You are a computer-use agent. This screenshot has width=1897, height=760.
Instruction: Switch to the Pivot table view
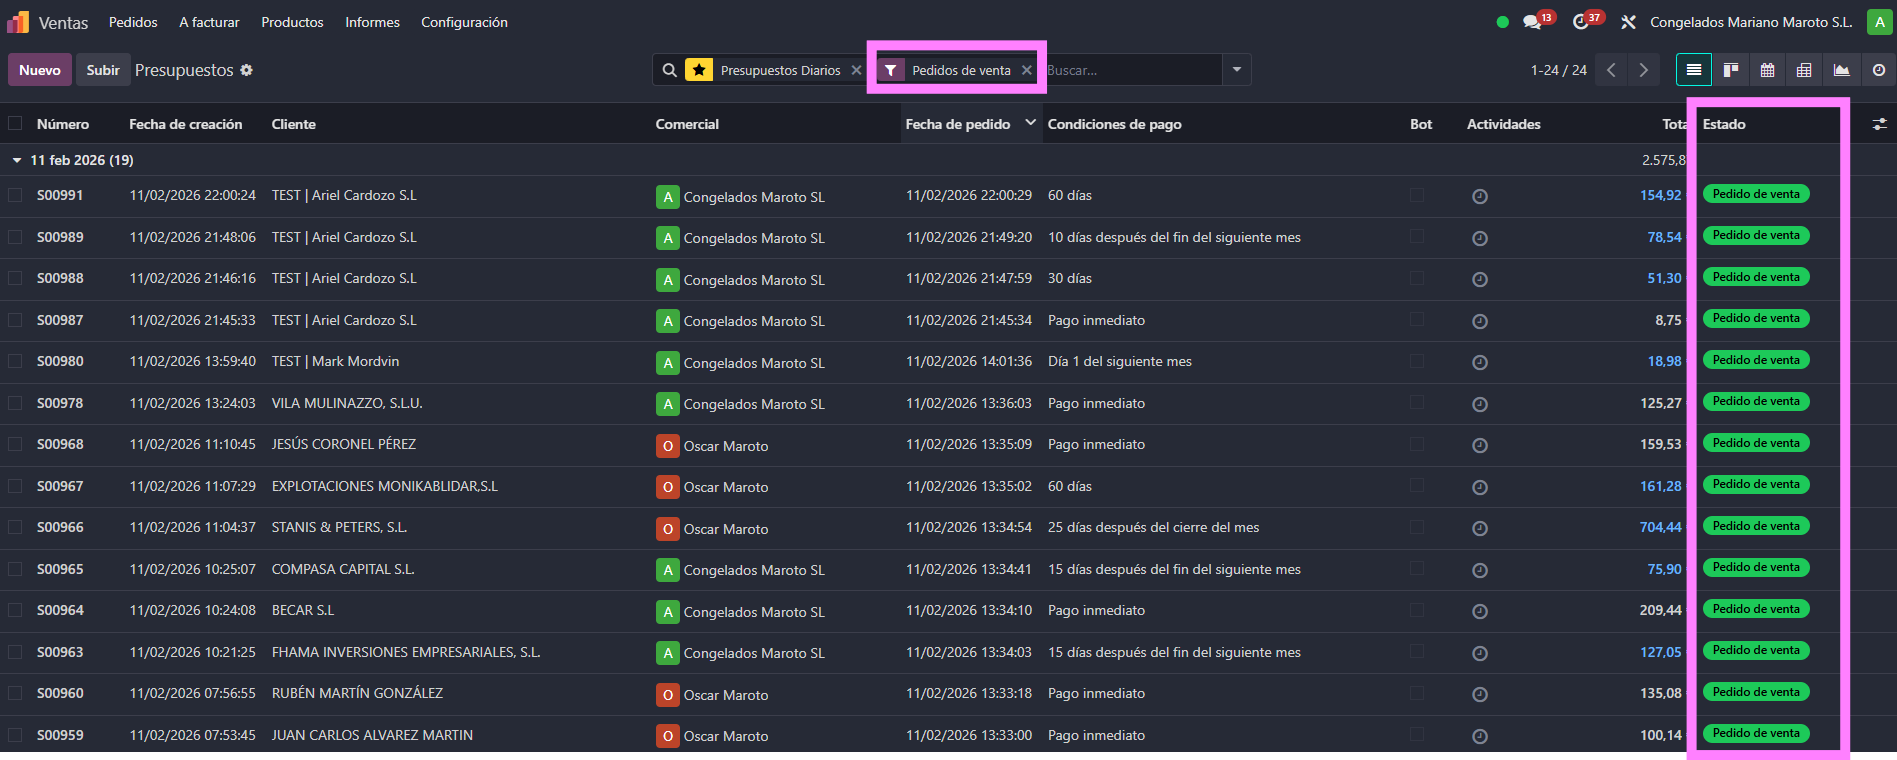[x=1803, y=70]
